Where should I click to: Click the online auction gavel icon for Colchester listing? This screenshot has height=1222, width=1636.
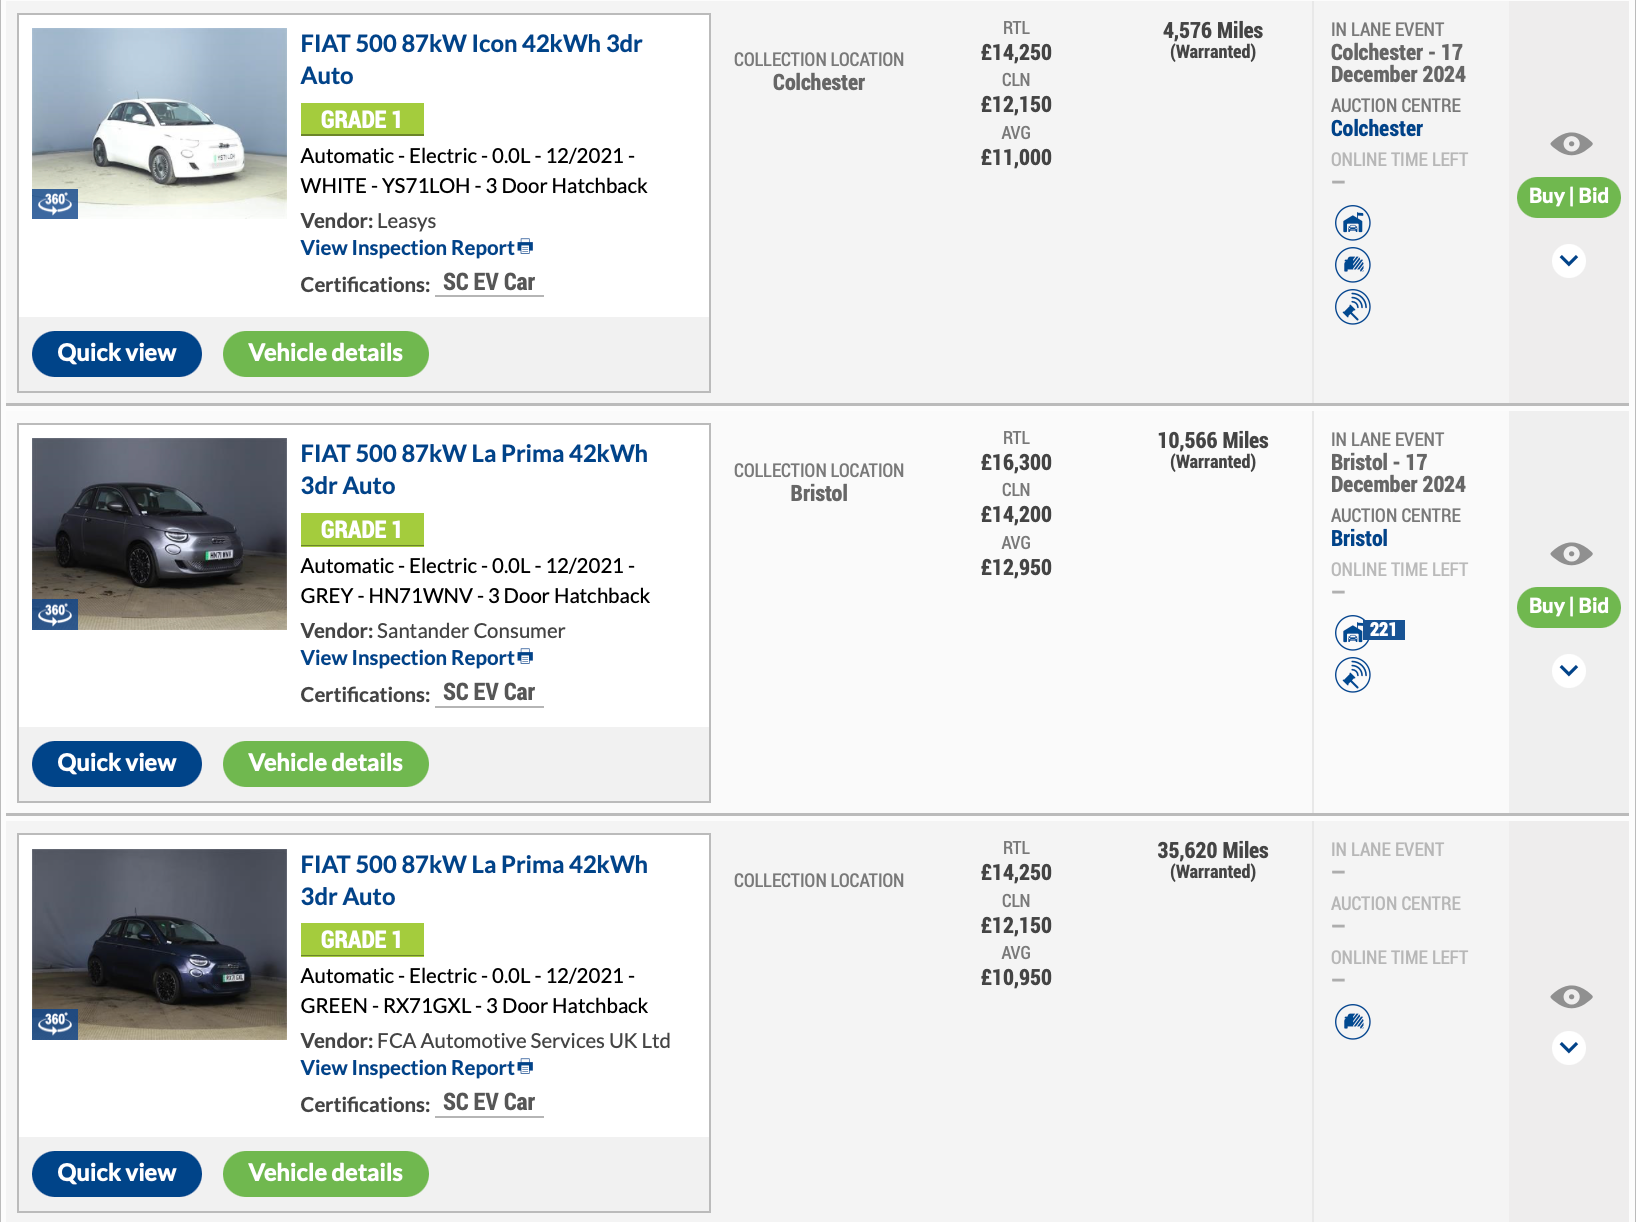click(1352, 307)
